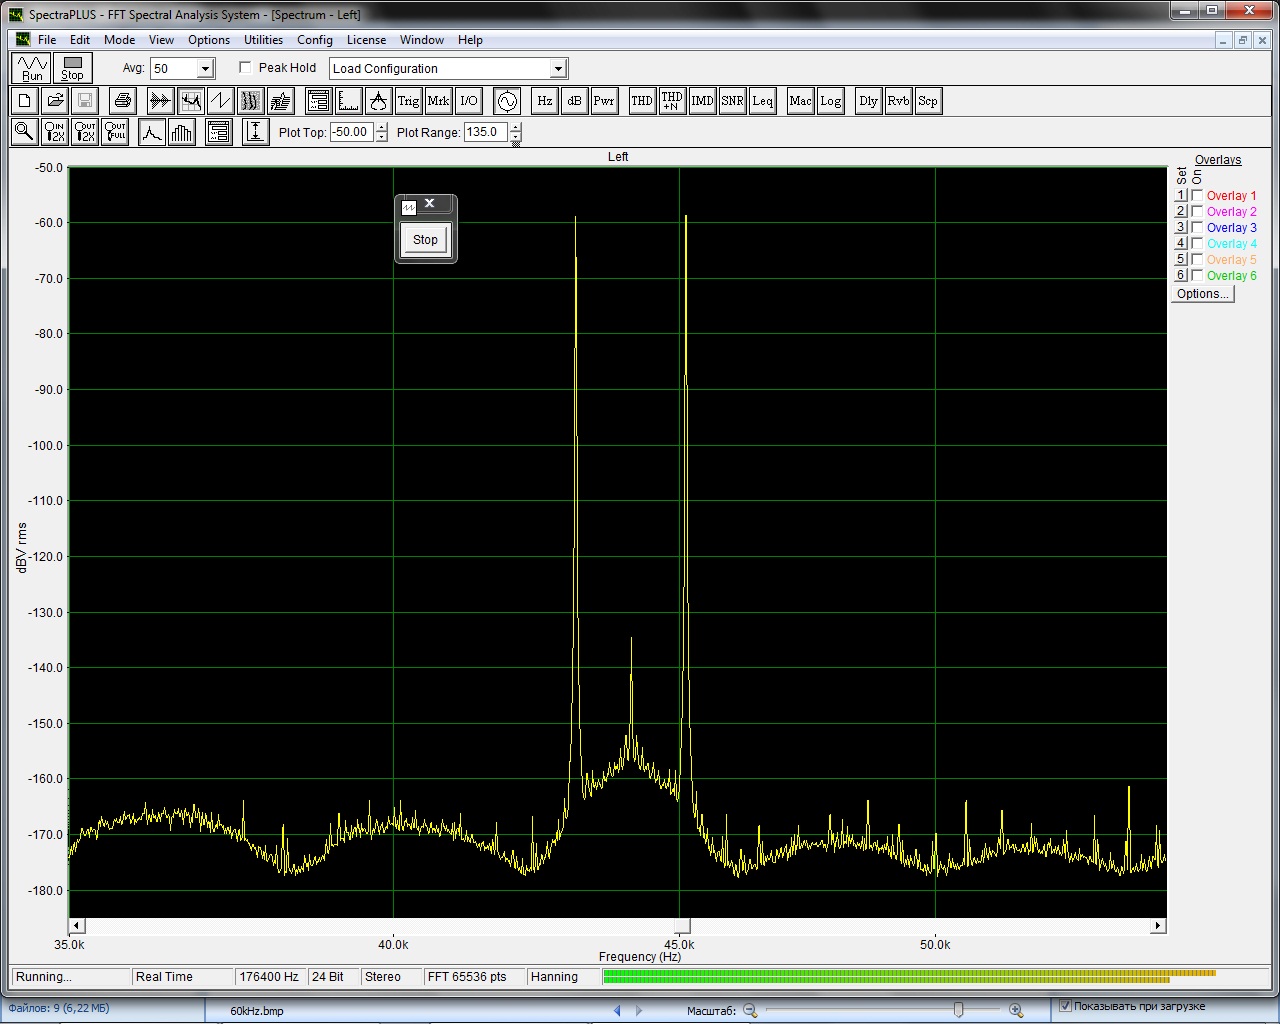Viewport: 1280px width, 1024px height.
Task: Click the Hz peak frequency button
Action: pyautogui.click(x=545, y=101)
